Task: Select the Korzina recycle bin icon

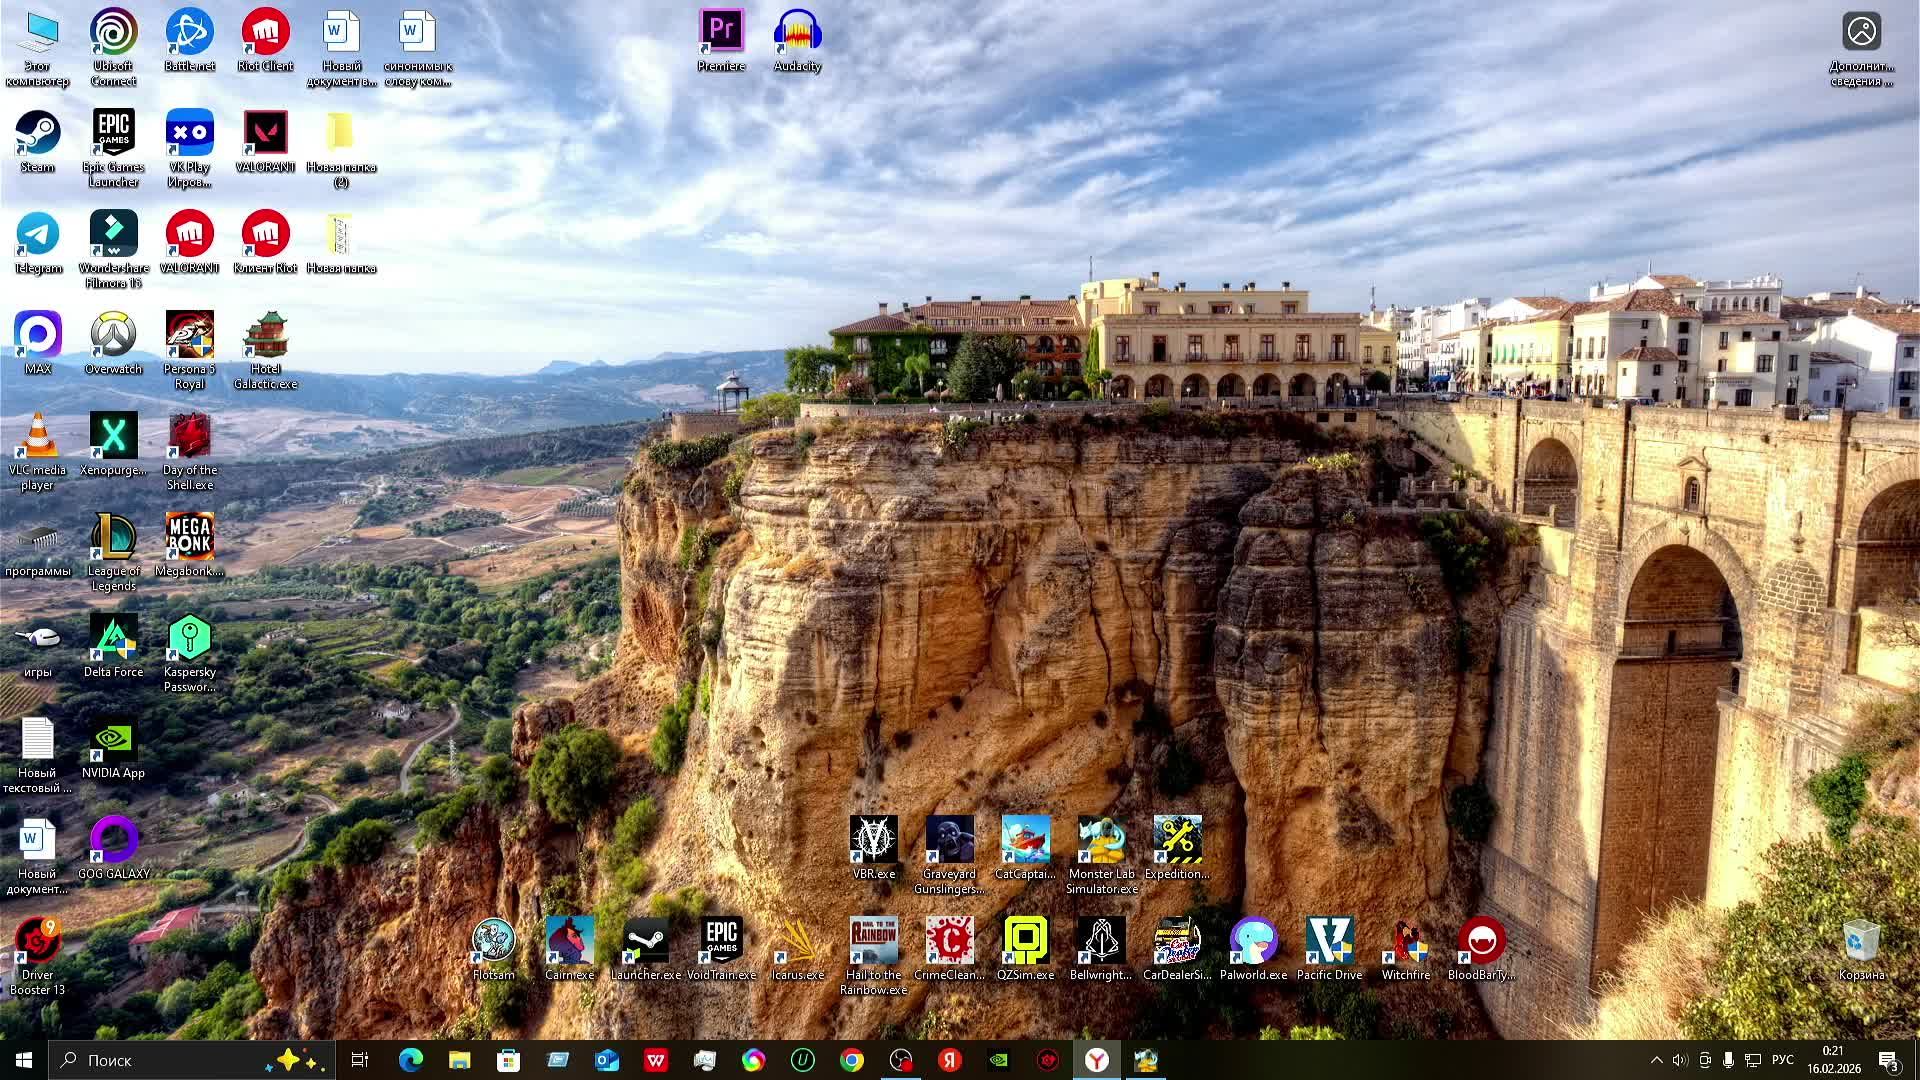Action: pos(1861,942)
